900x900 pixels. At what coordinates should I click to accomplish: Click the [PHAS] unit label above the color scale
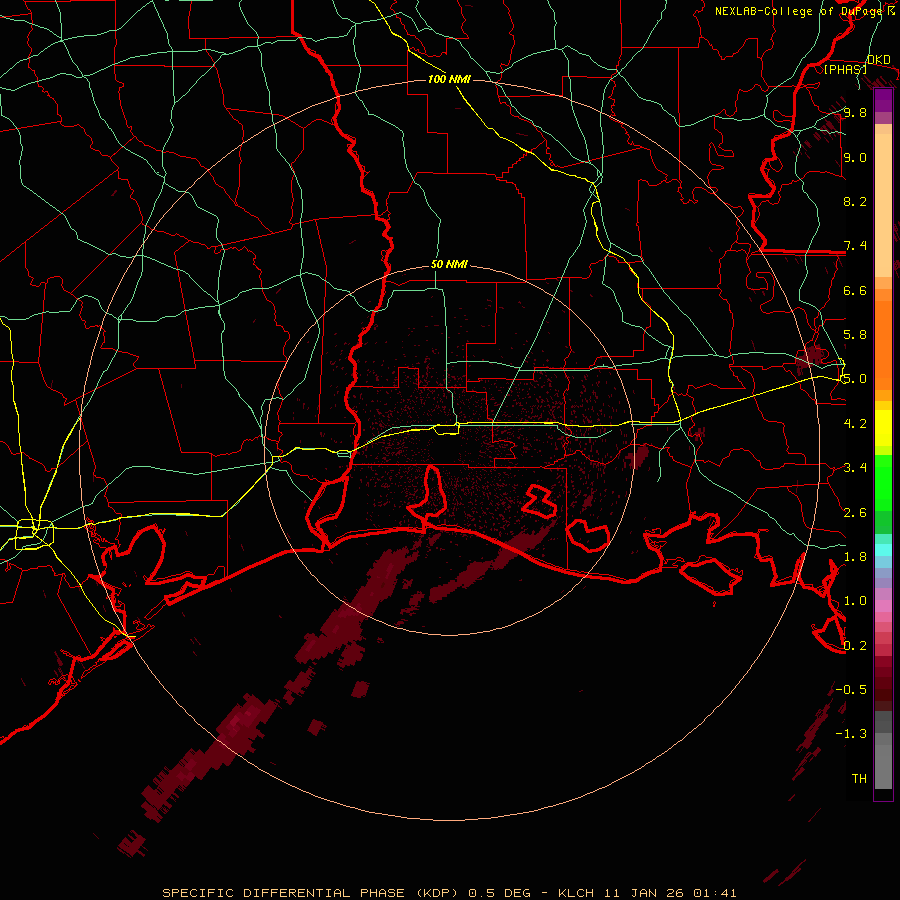(845, 69)
